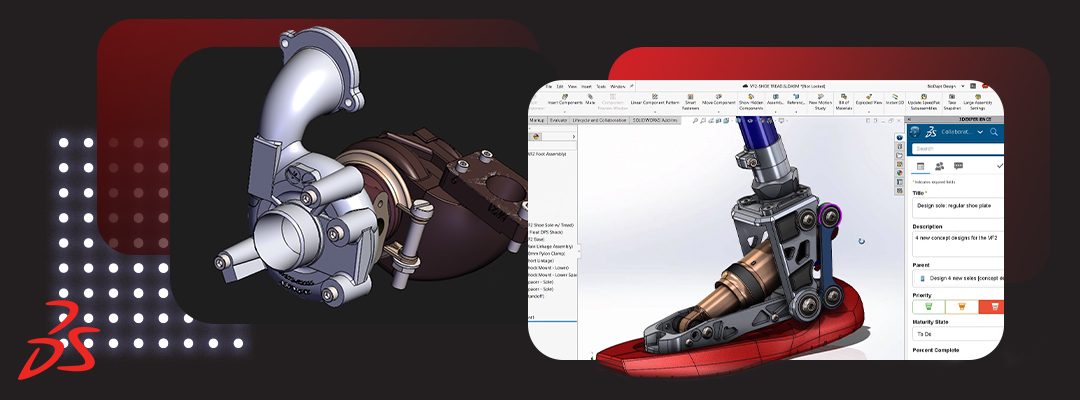Select the Mate tool
The height and width of the screenshot is (400, 1080).
pyautogui.click(x=591, y=101)
